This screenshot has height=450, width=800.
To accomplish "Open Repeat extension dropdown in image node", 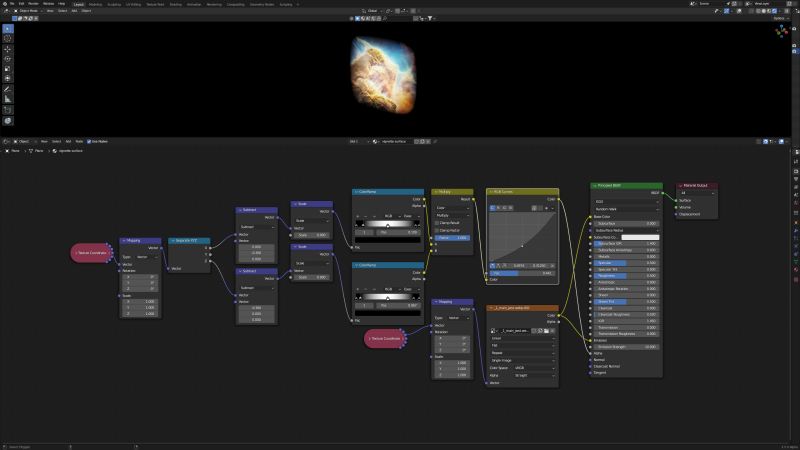I will (x=522, y=353).
